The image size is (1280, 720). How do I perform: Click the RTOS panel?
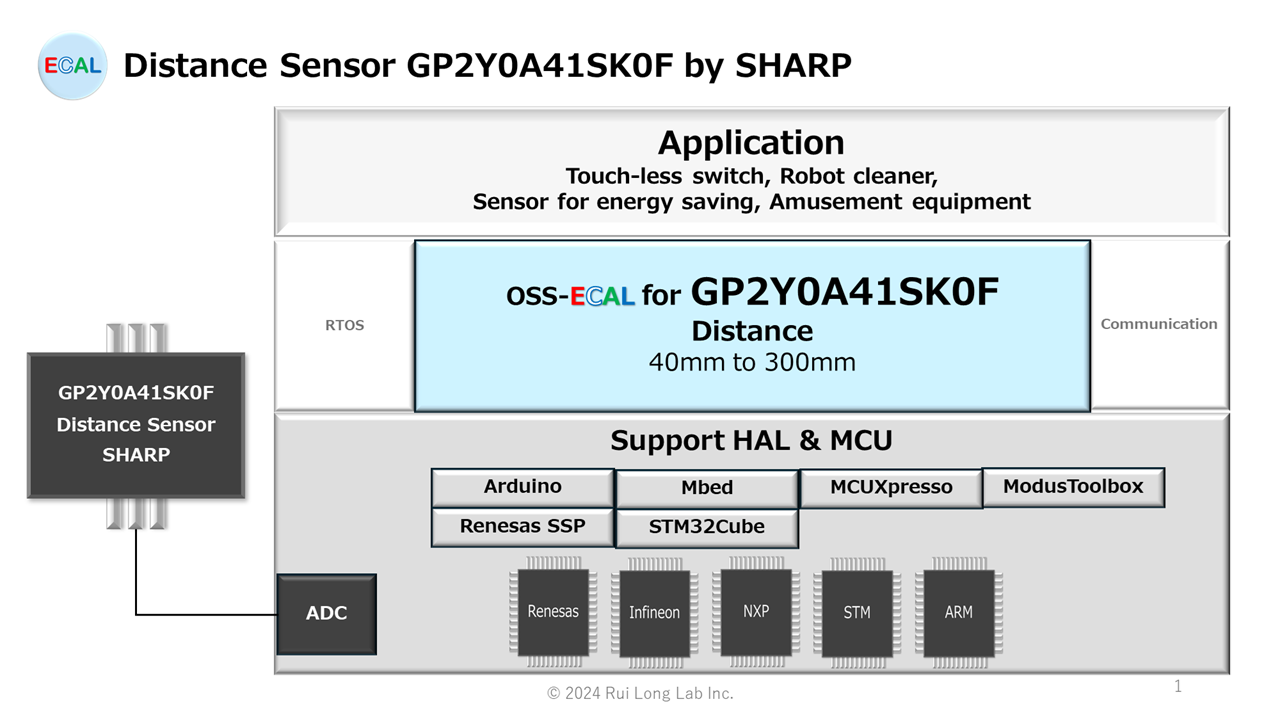[x=344, y=325]
